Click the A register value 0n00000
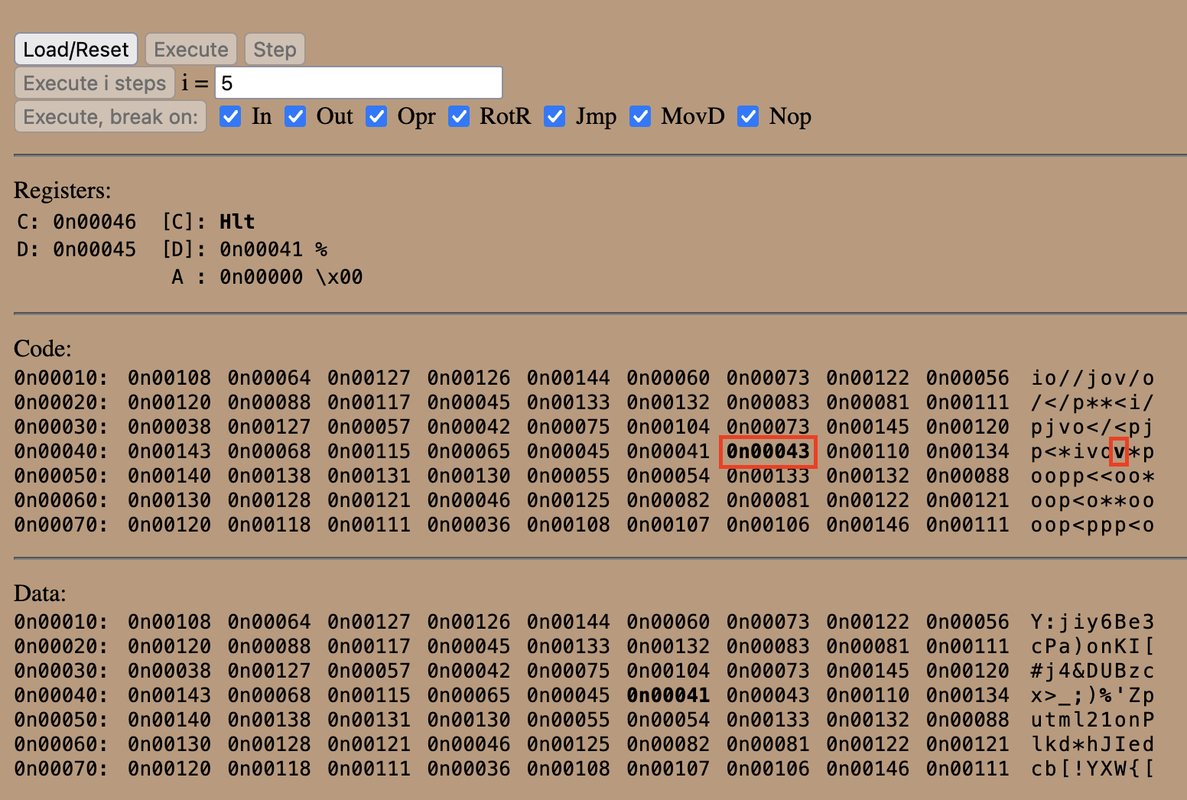 (261, 277)
